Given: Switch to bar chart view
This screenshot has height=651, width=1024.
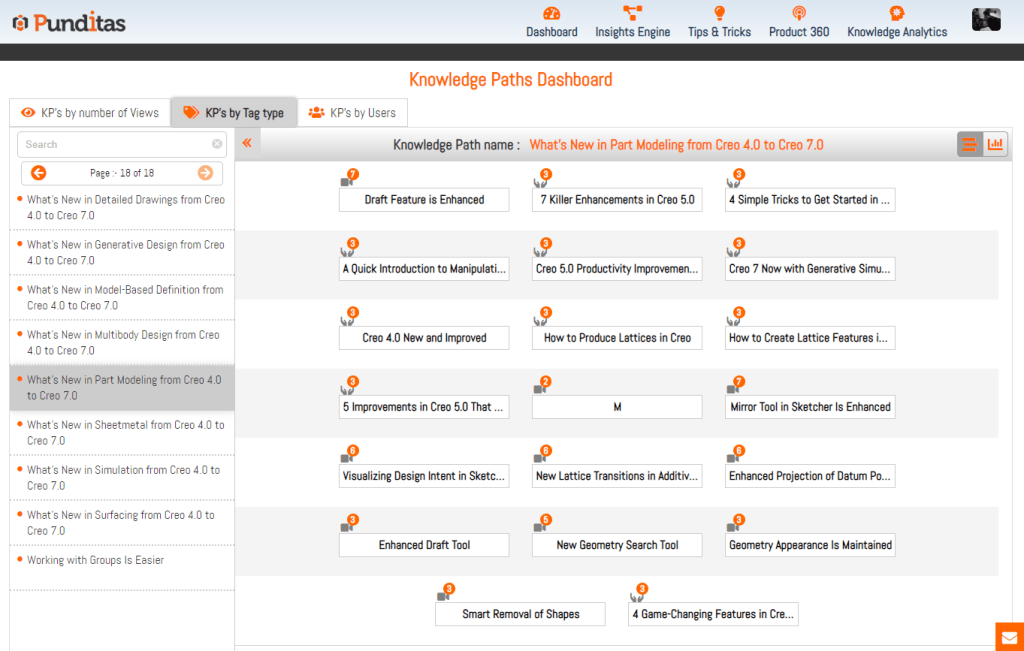Looking at the screenshot, I should point(995,145).
